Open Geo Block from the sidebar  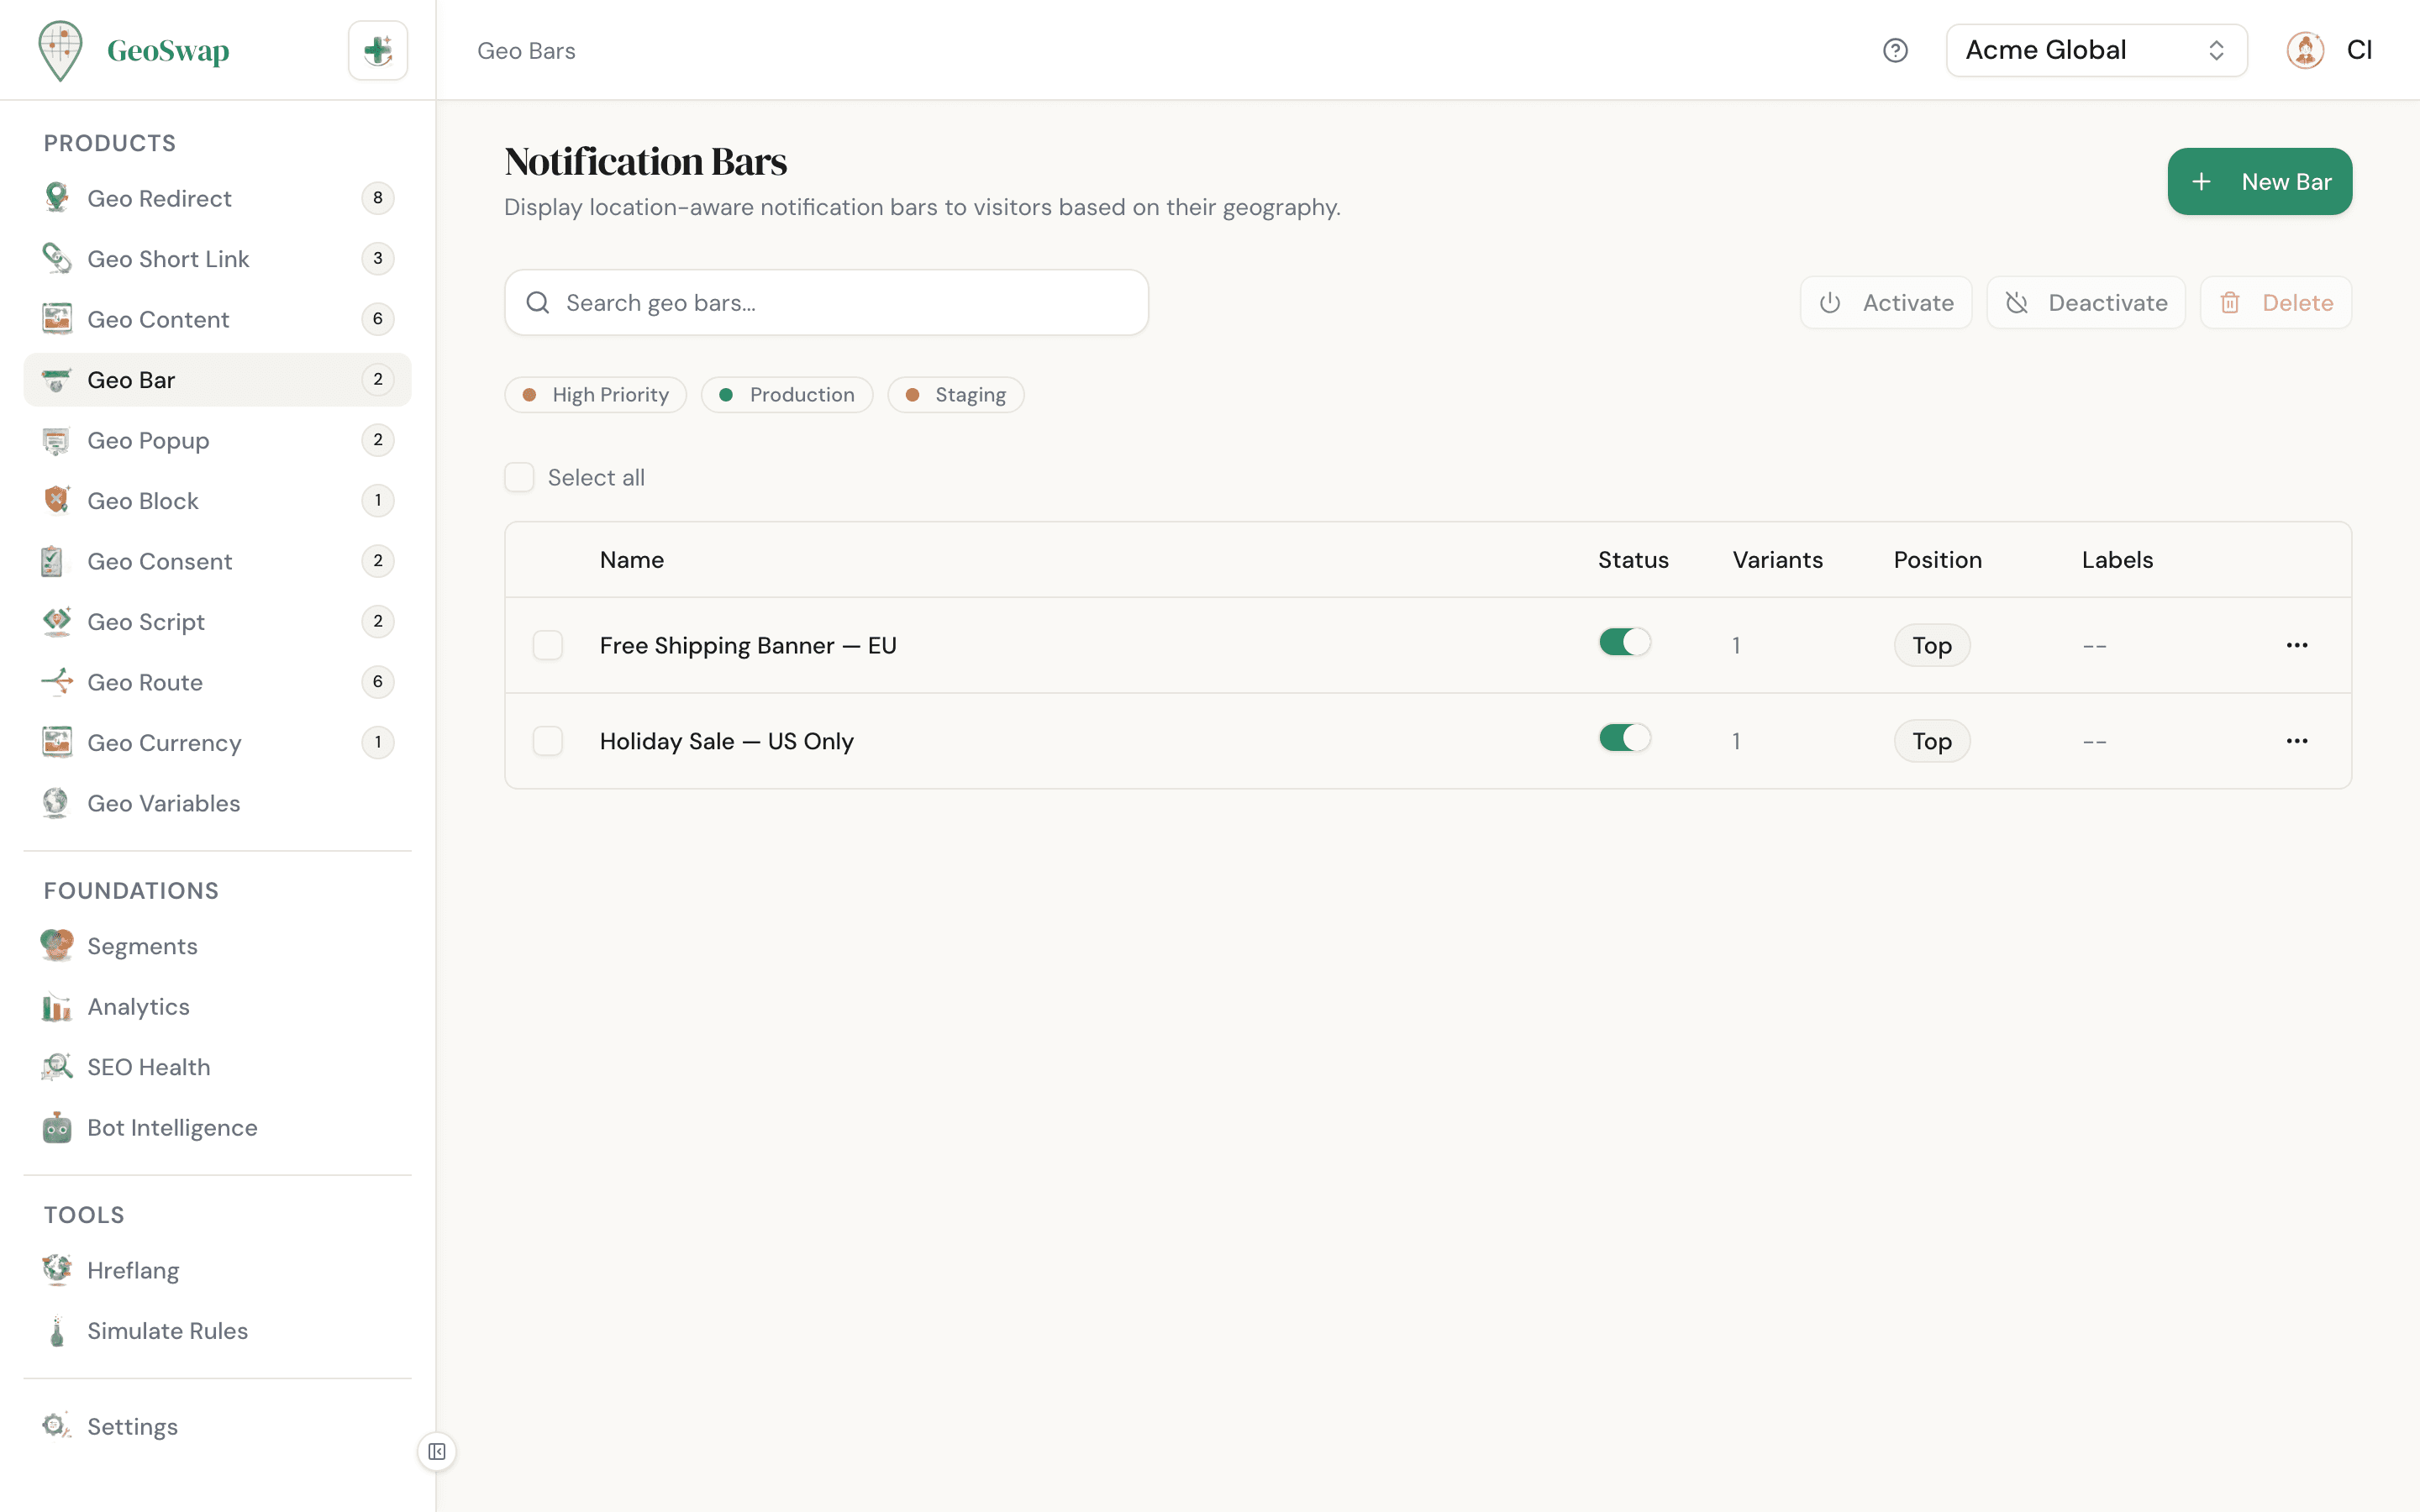[x=143, y=500]
